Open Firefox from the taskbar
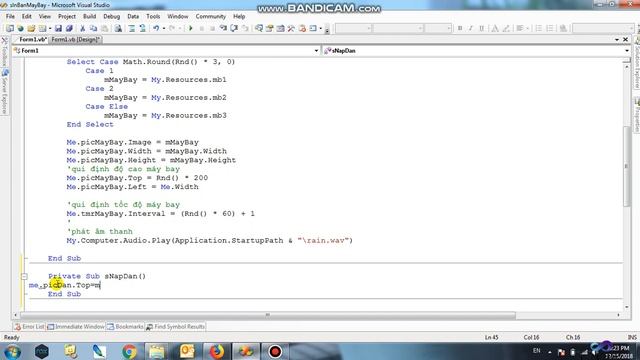Image resolution: width=640 pixels, height=360 pixels. coord(217,351)
